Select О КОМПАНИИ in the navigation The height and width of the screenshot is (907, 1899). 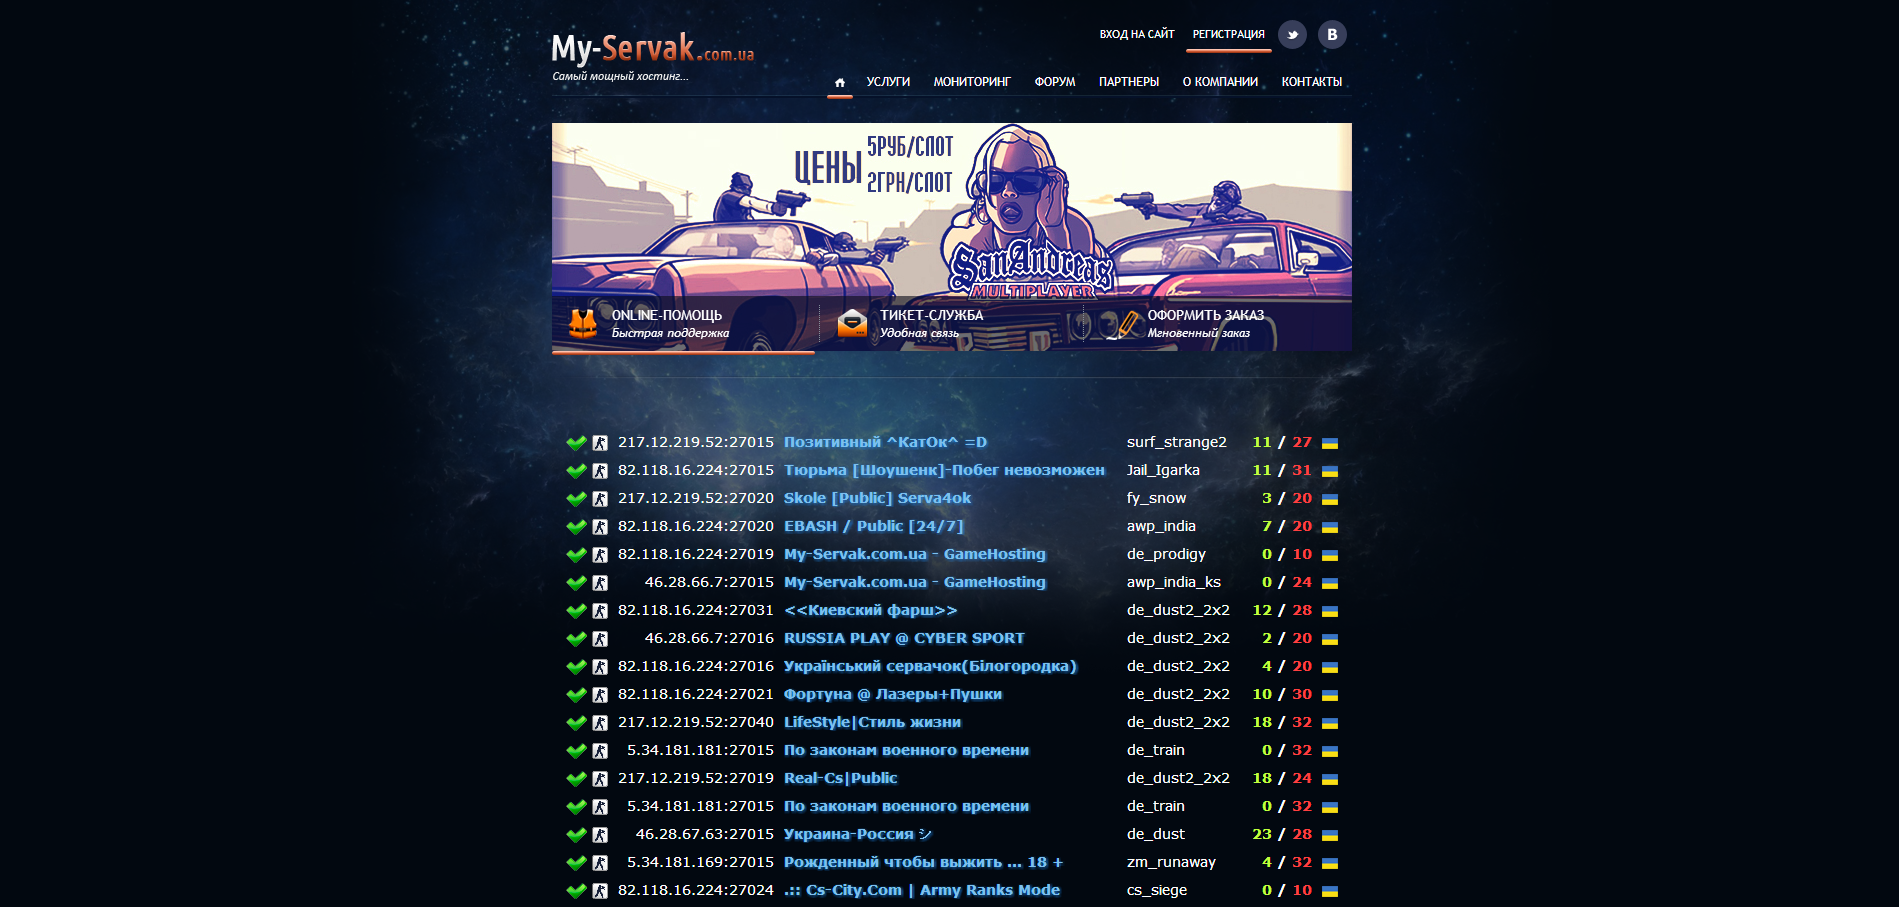1220,82
